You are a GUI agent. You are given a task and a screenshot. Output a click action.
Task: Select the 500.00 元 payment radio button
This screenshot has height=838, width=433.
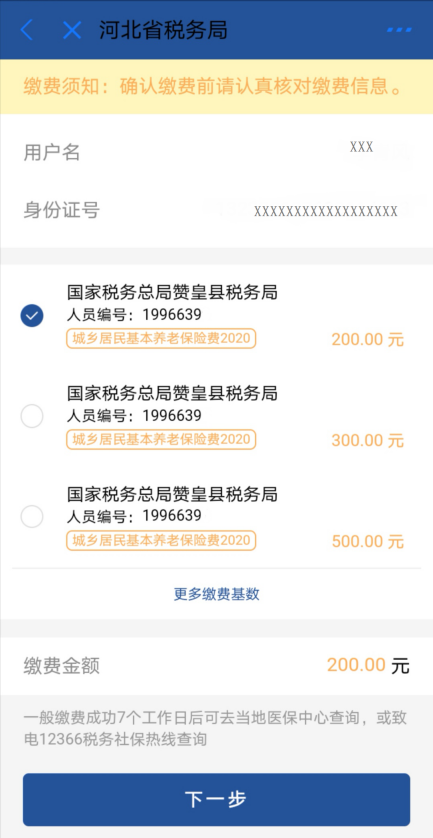coord(32,517)
